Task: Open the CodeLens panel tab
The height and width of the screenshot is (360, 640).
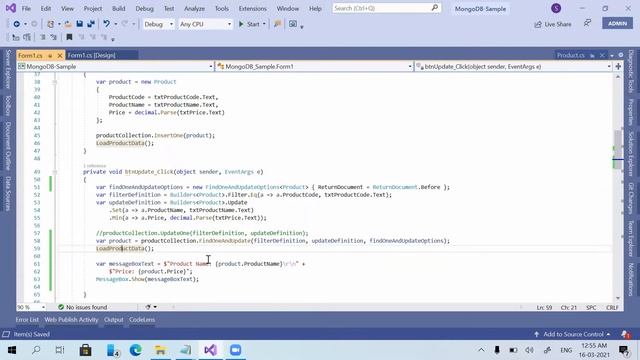Action: [x=142, y=320]
